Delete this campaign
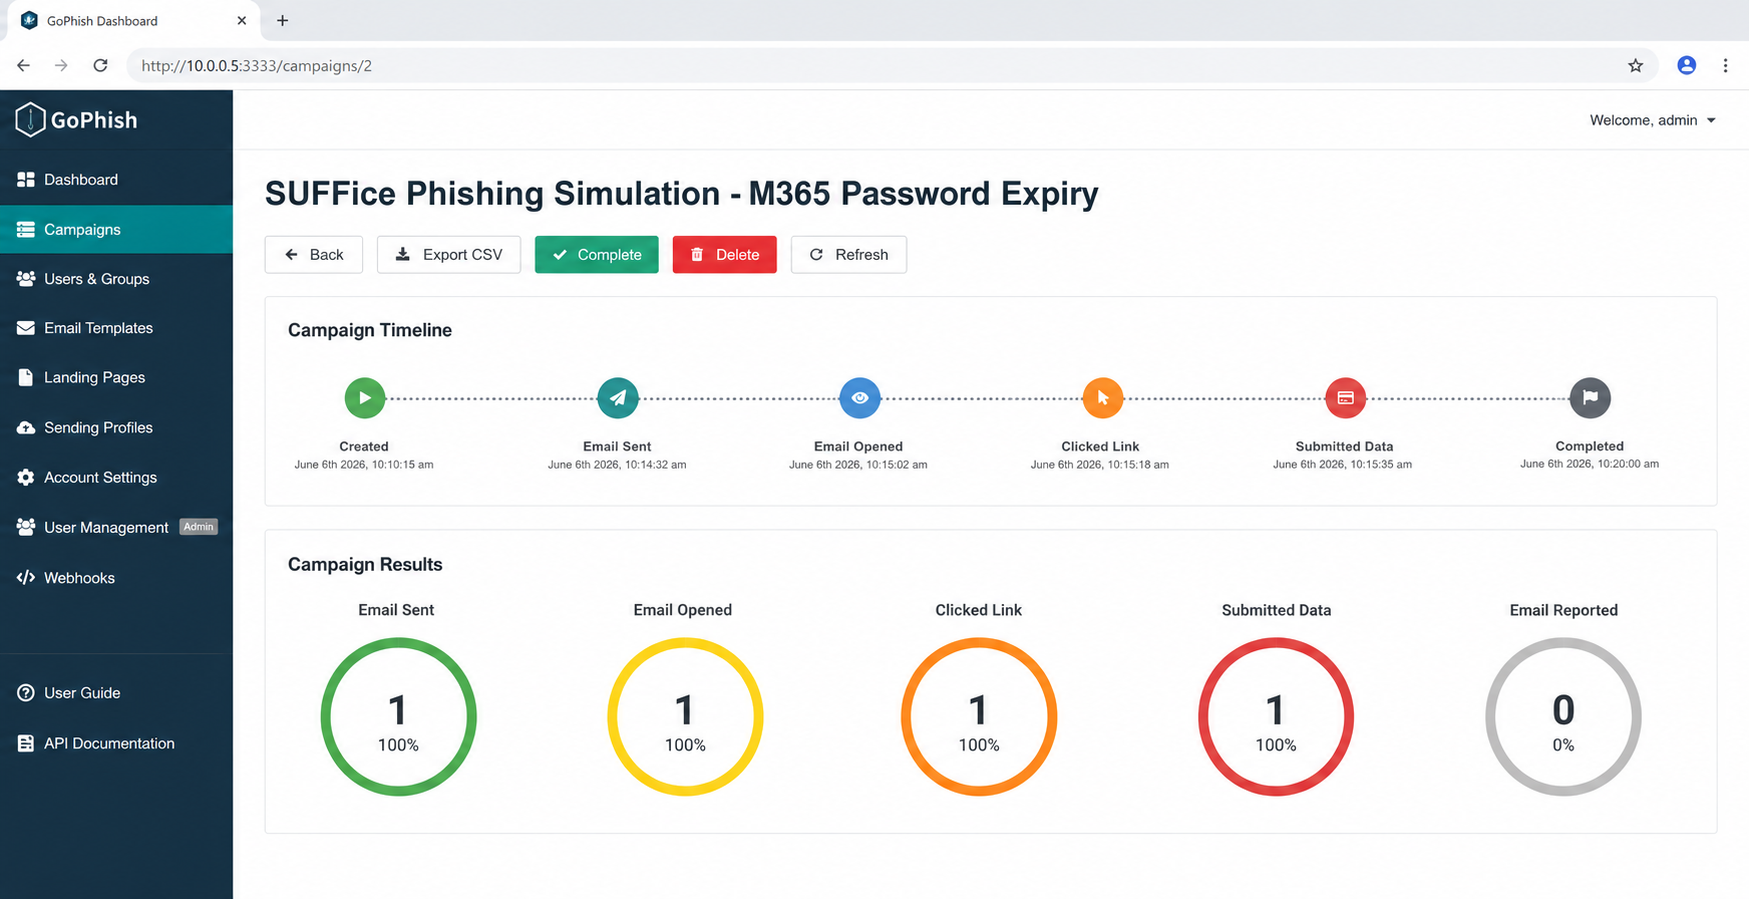 (725, 255)
